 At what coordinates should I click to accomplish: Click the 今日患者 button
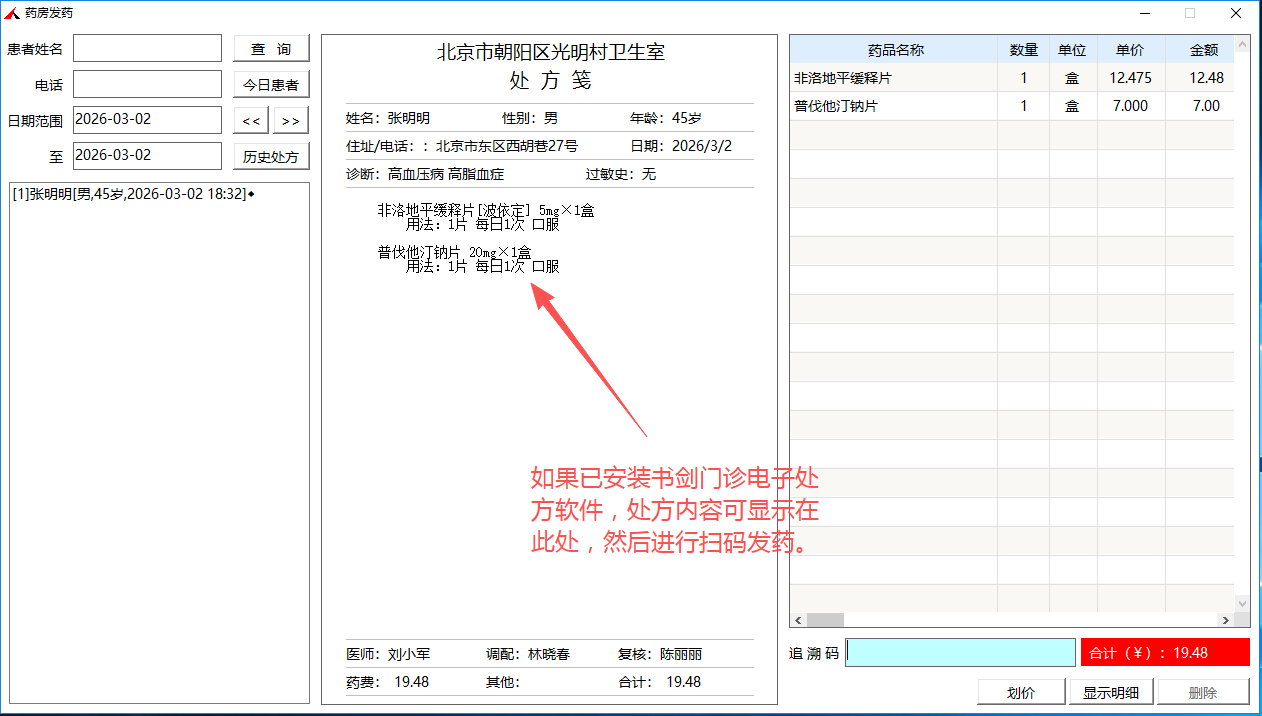[x=271, y=85]
